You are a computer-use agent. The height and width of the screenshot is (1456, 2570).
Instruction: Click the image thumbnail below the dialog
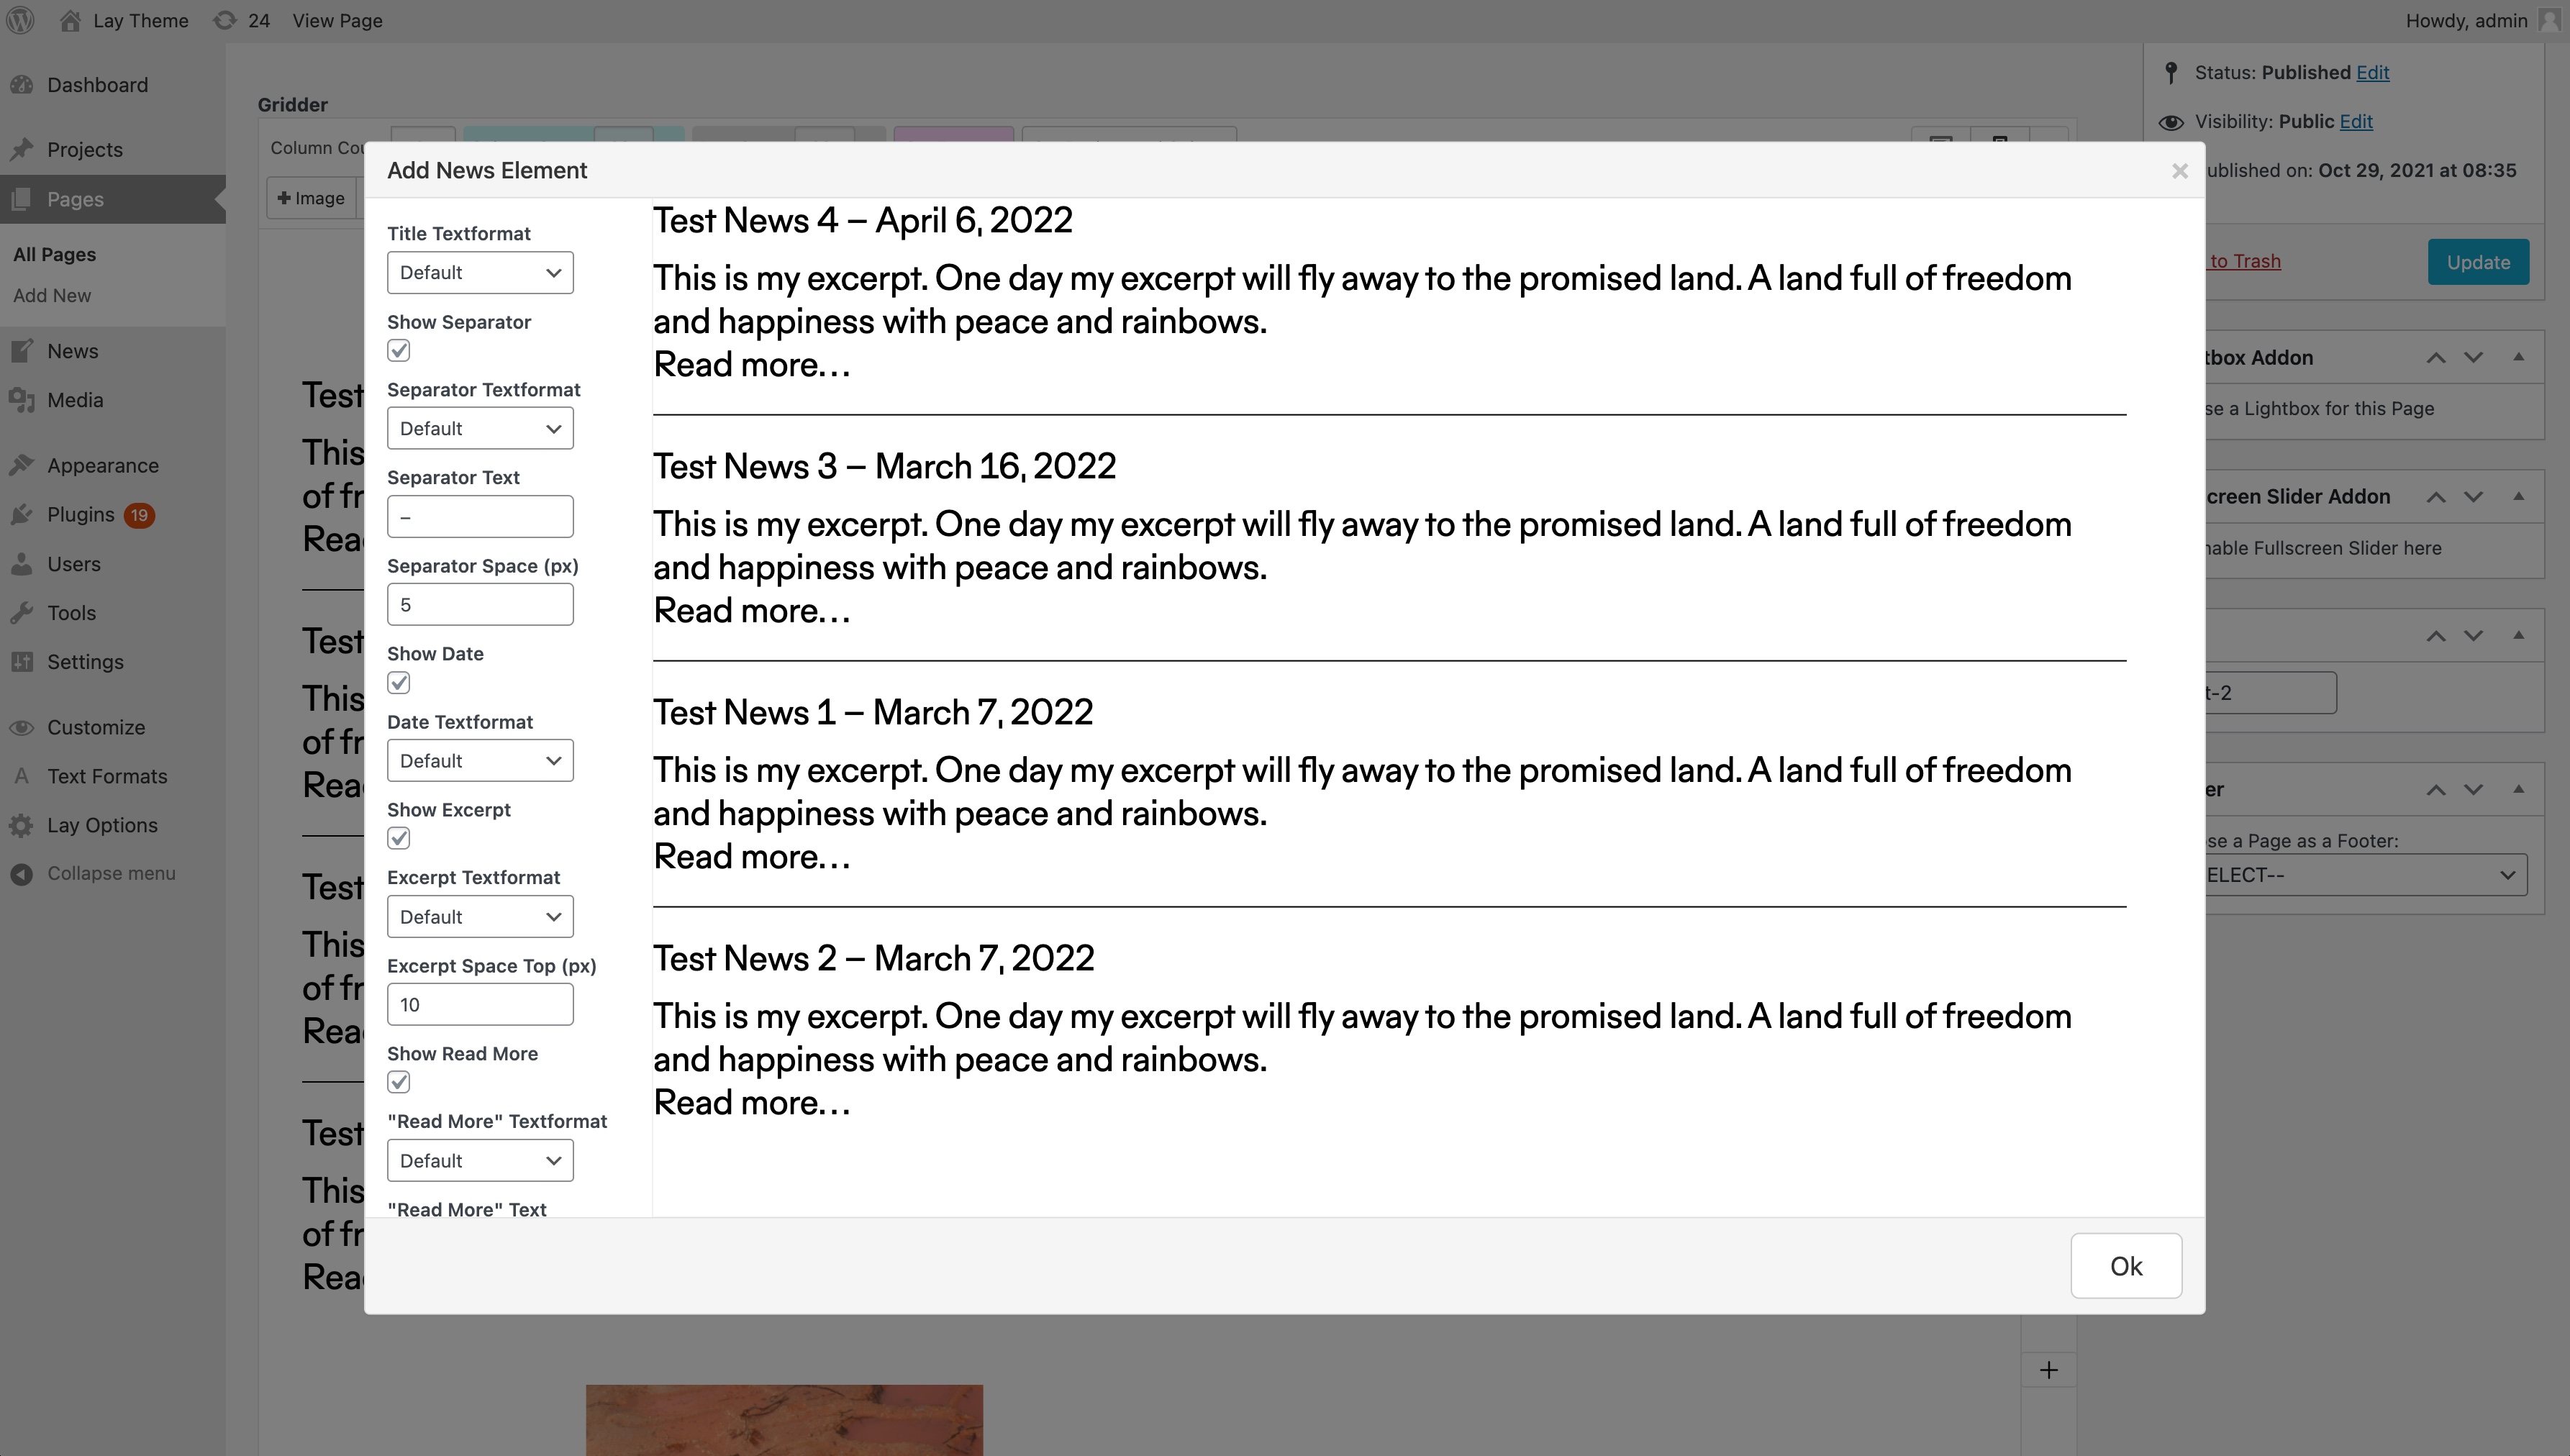[784, 1420]
